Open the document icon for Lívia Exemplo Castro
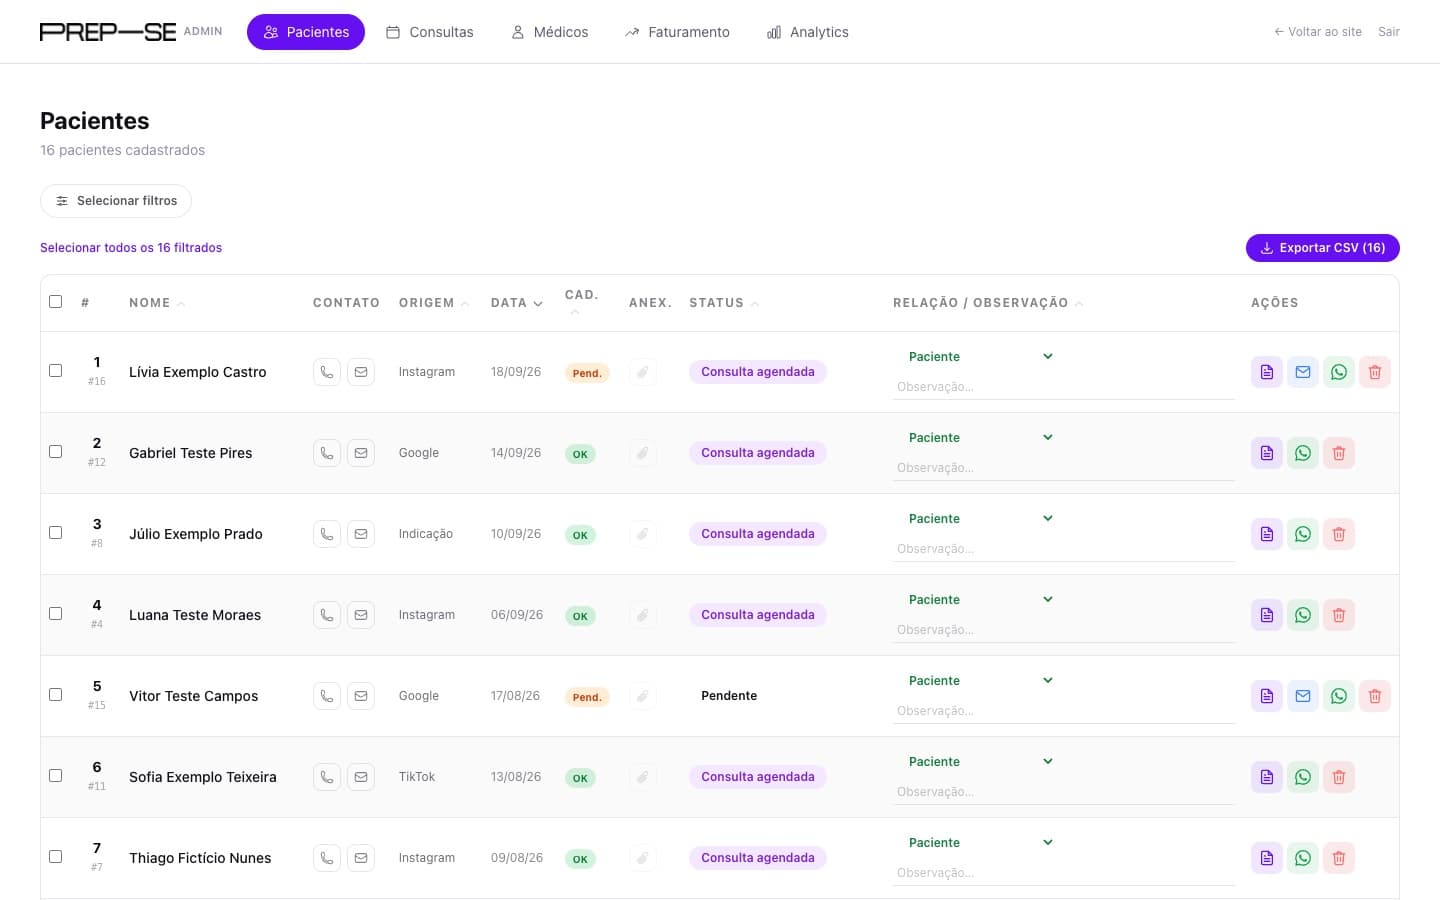 coord(1267,372)
